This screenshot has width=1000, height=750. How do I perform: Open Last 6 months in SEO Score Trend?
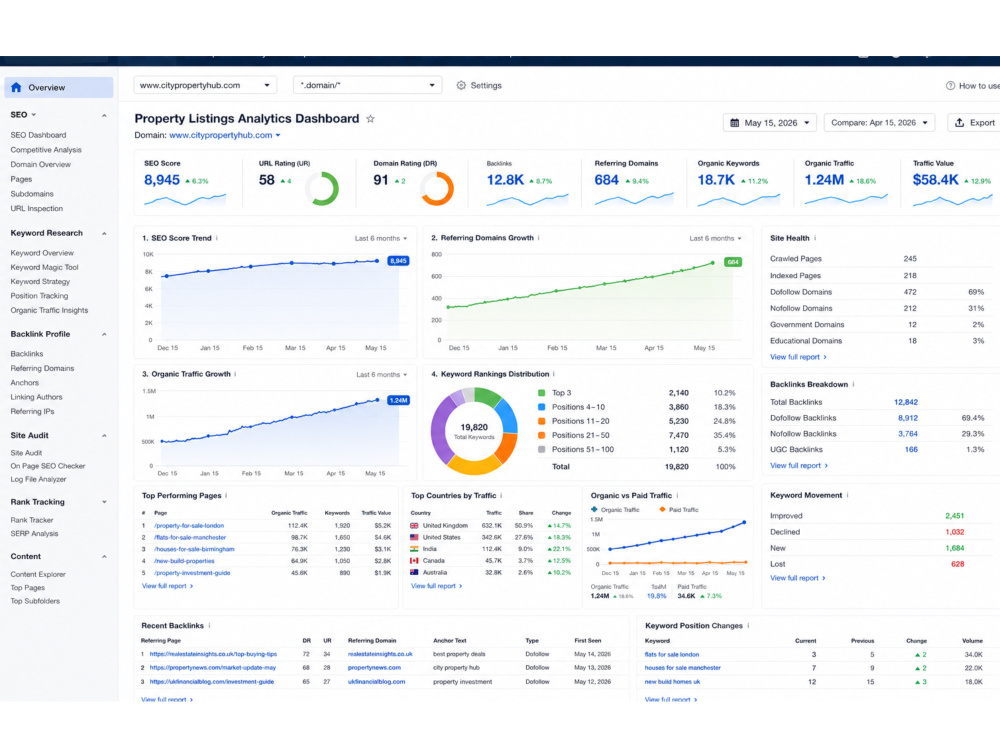tap(381, 239)
